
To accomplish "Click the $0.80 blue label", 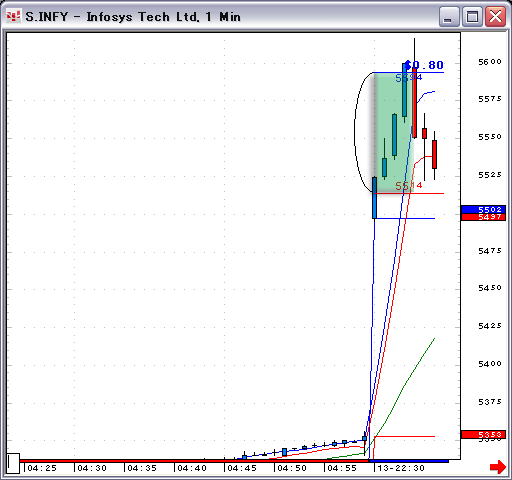I will point(424,65).
